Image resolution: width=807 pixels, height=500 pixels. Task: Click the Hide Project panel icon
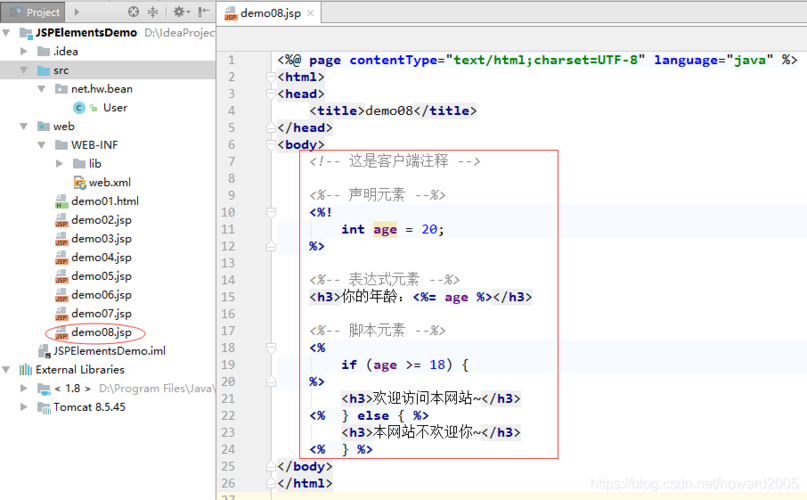click(x=204, y=11)
